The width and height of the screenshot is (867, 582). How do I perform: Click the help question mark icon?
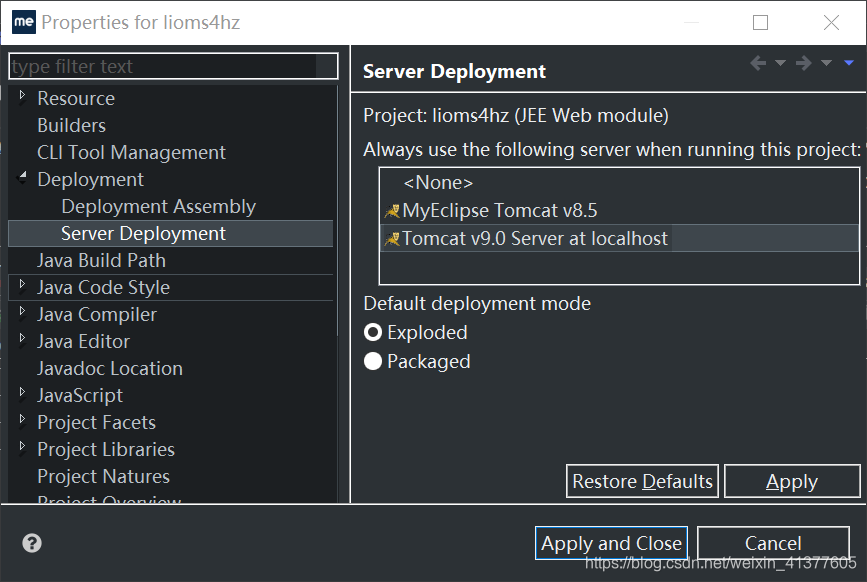pyautogui.click(x=30, y=543)
